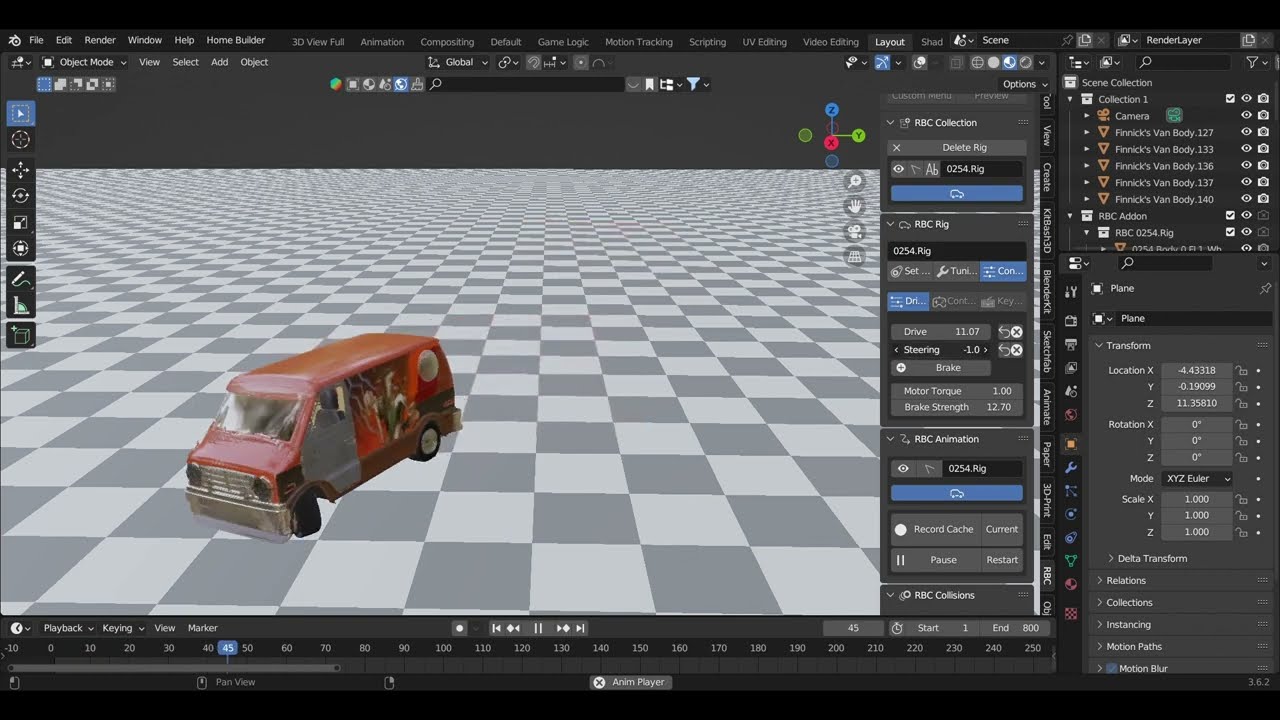1280x720 pixels.
Task: Expand the Collections panel
Action: pos(1129,602)
